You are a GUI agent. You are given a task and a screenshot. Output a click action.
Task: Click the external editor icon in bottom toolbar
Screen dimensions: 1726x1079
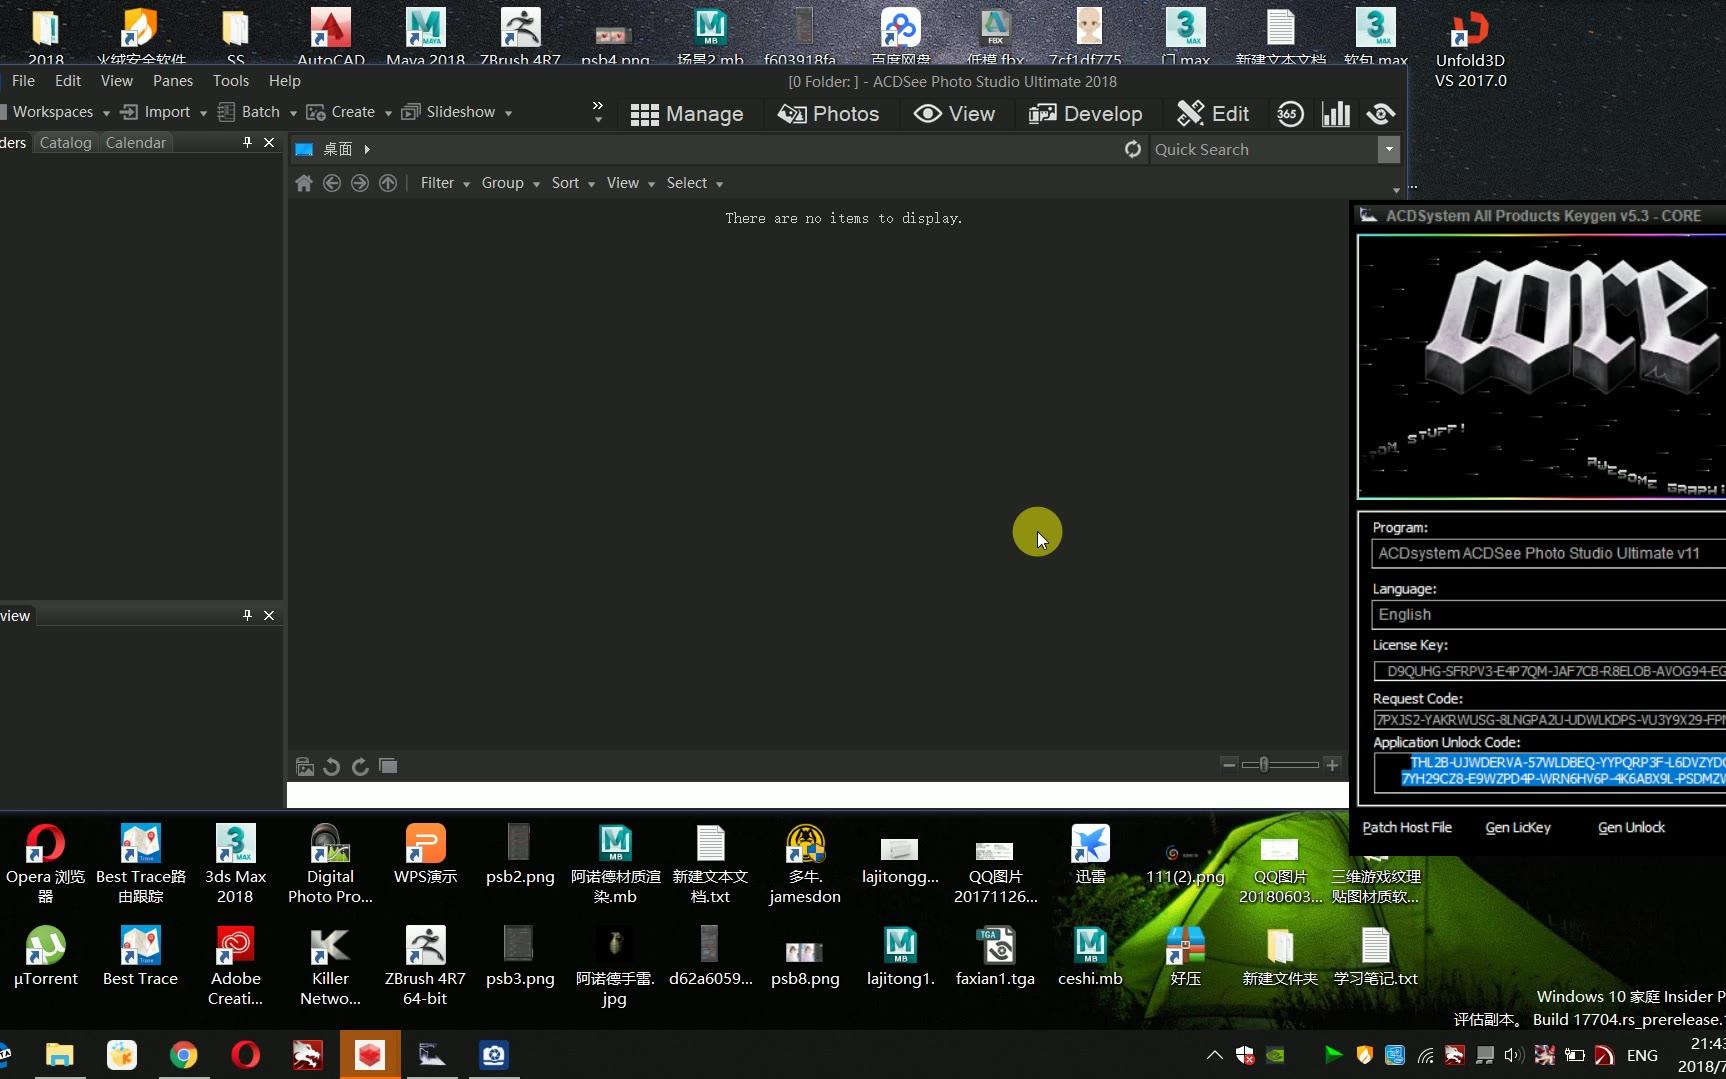305,766
